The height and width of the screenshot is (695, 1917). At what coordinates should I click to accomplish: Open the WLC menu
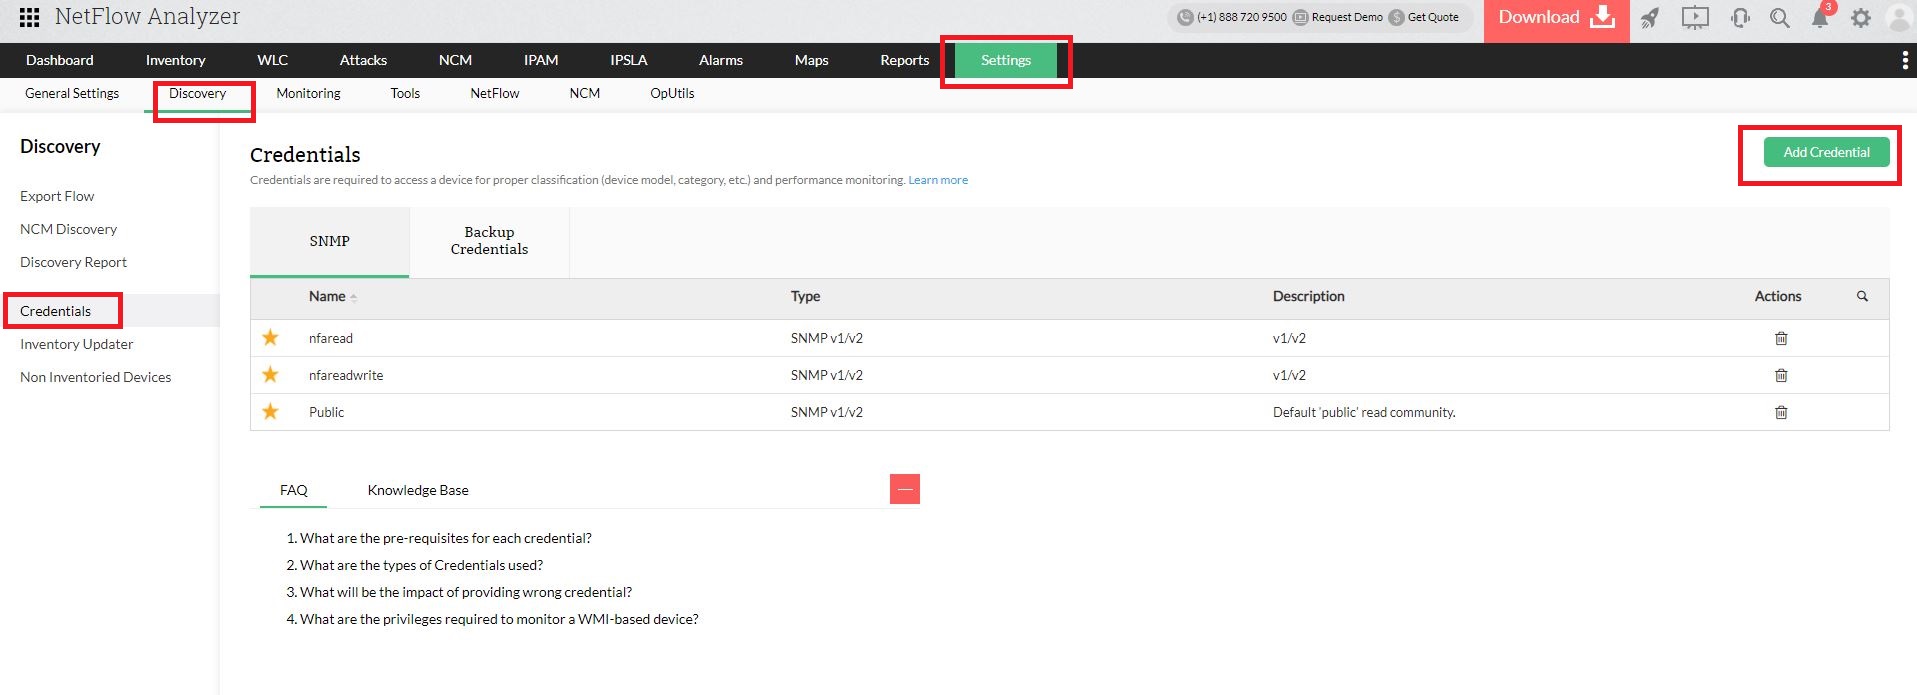pyautogui.click(x=272, y=60)
